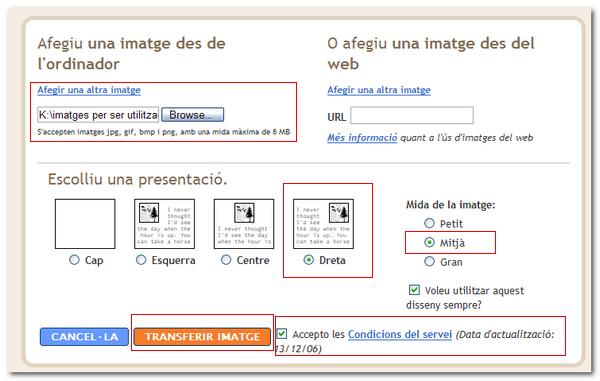Viewport: 600px width, 381px height.
Task: Select the Cap layout radio button
Action: tap(74, 260)
